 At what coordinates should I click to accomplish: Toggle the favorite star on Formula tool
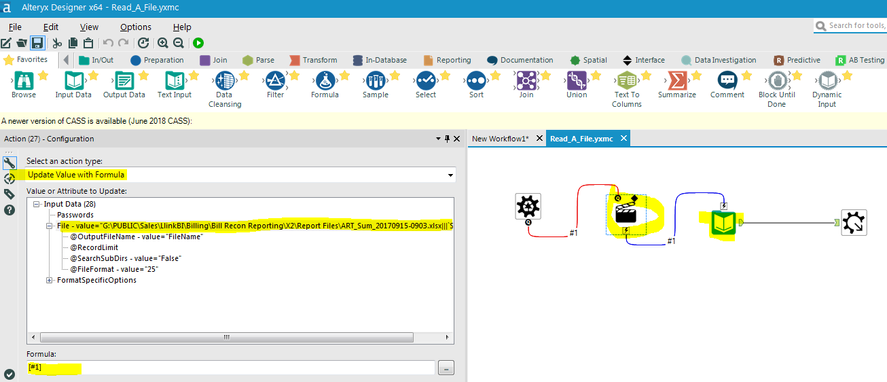coord(345,75)
